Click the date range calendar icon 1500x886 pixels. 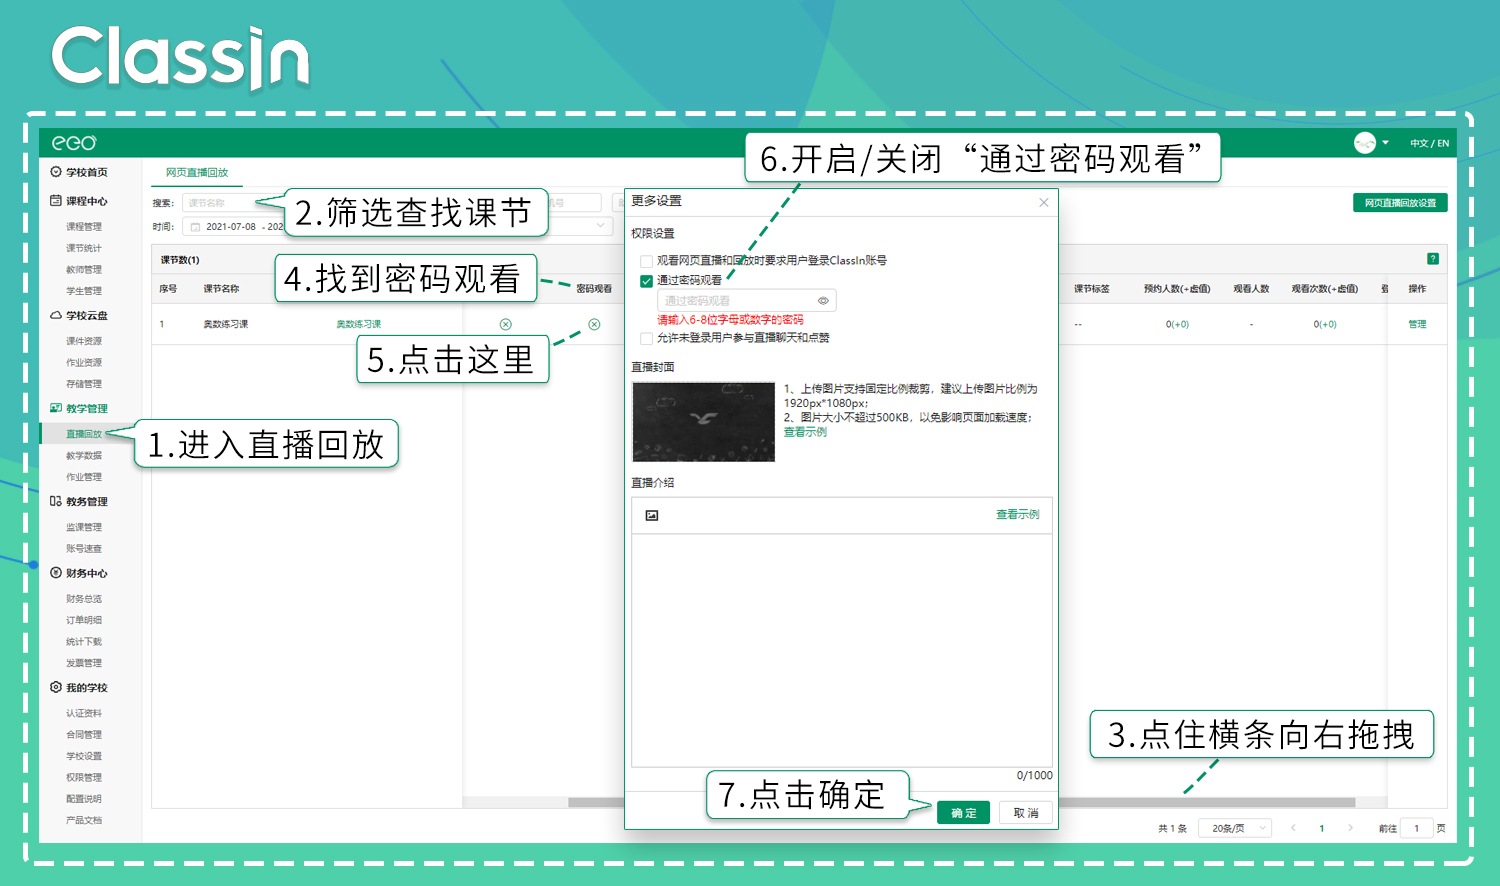[x=196, y=227]
